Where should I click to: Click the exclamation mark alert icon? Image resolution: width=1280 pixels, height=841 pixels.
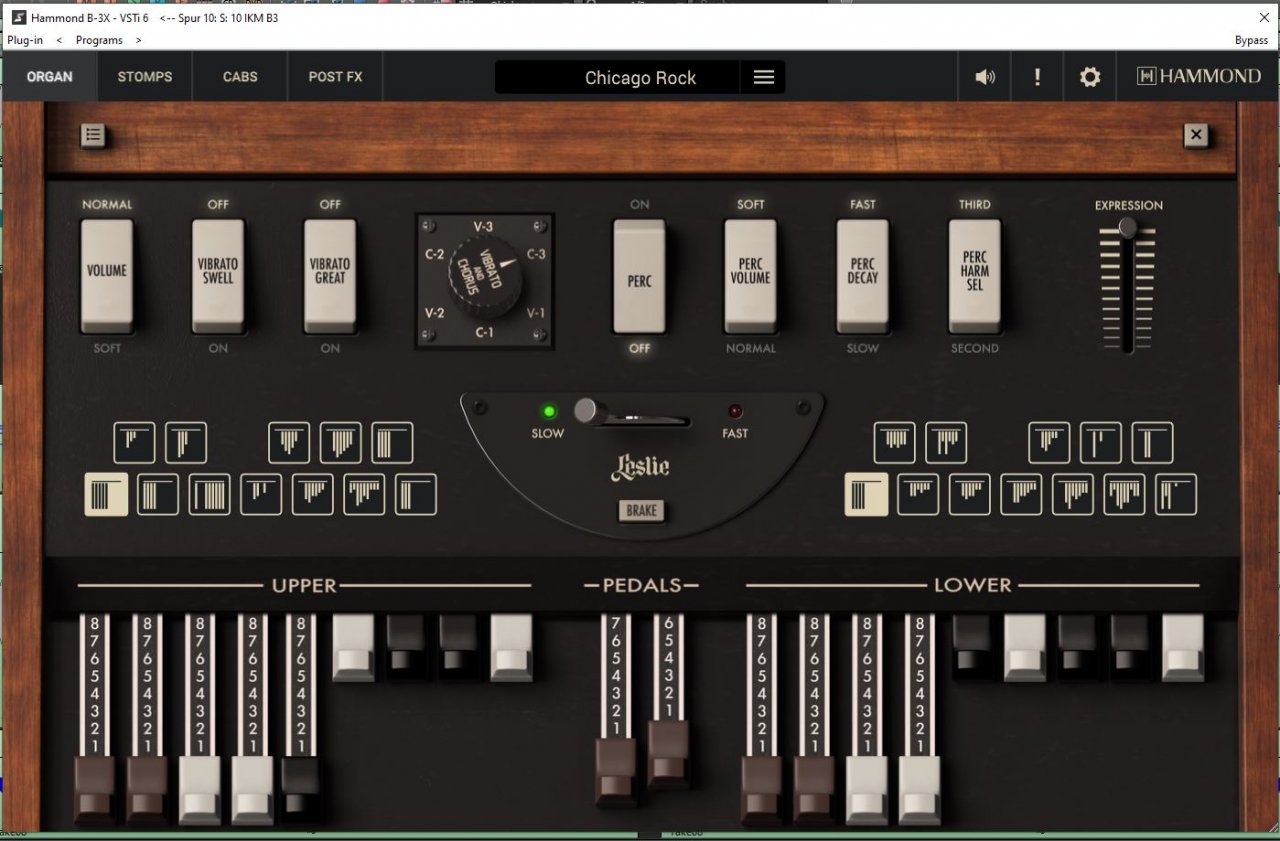point(1037,77)
